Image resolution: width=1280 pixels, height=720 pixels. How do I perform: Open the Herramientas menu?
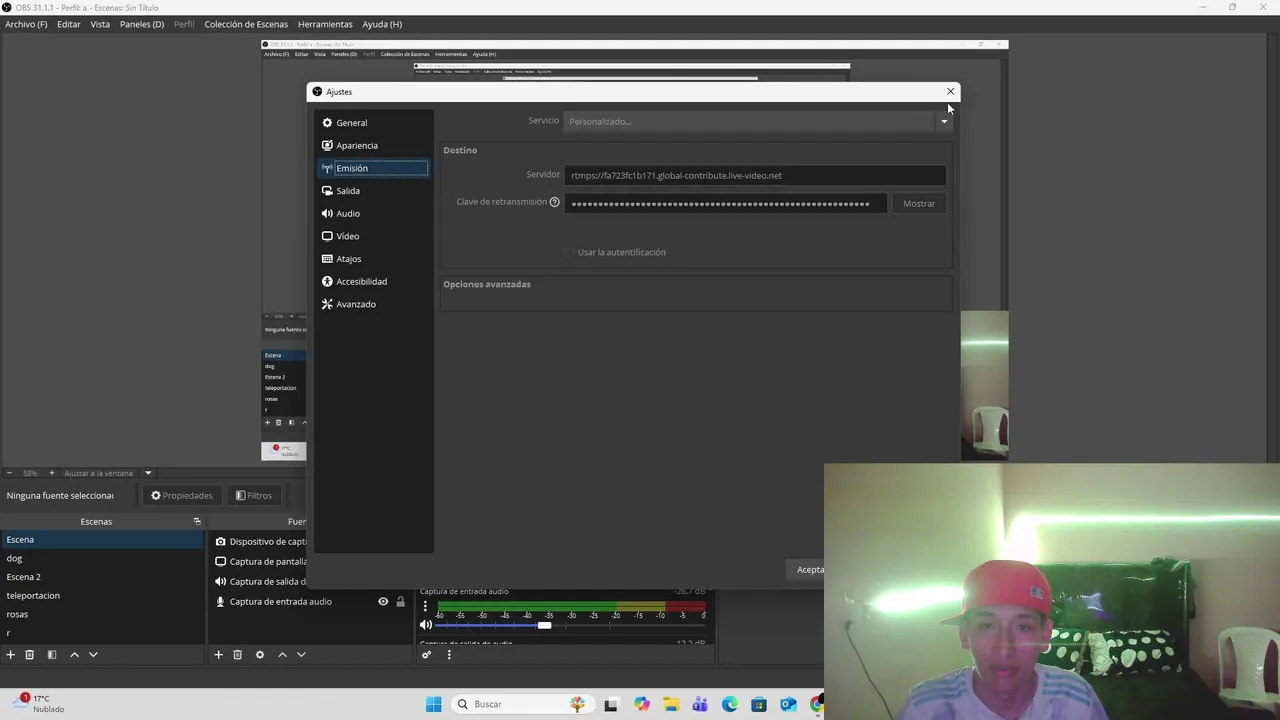pyautogui.click(x=325, y=24)
